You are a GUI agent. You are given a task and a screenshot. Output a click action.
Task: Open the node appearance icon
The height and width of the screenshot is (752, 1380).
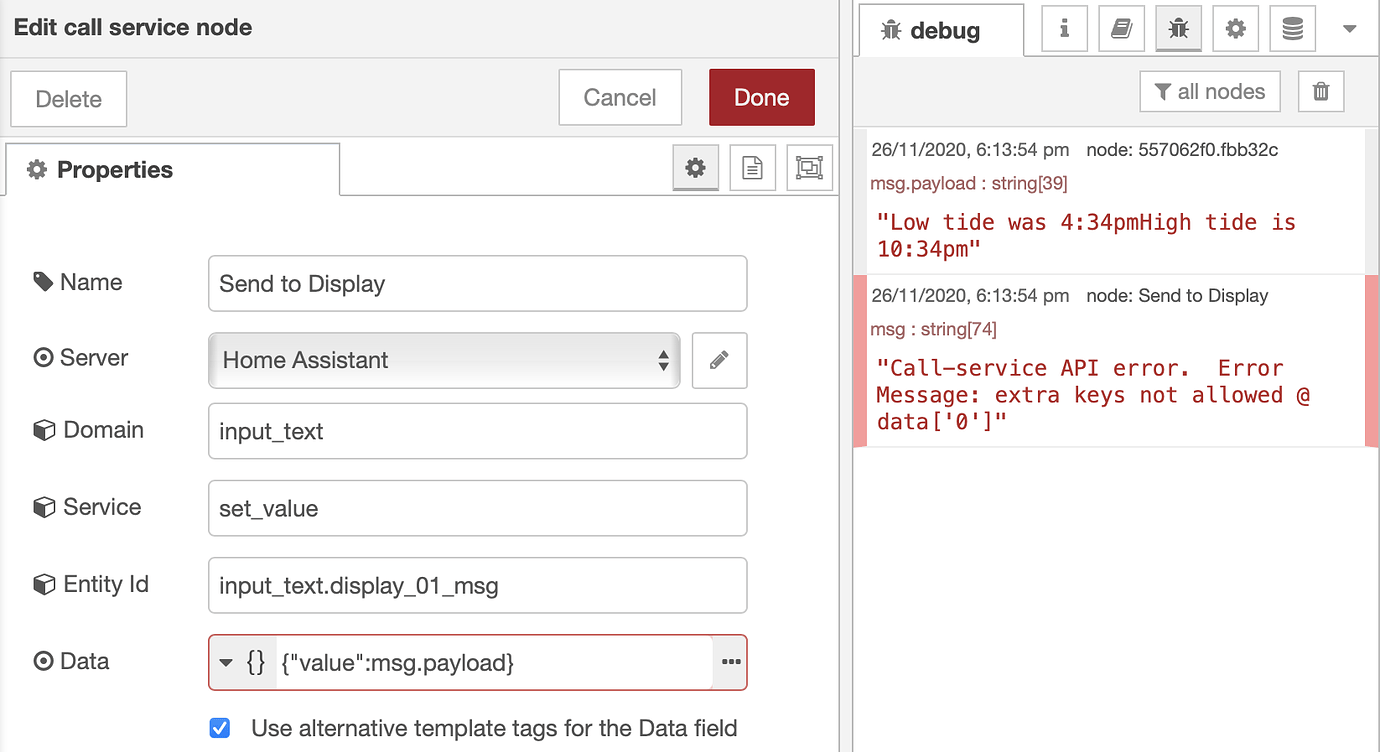(808, 169)
